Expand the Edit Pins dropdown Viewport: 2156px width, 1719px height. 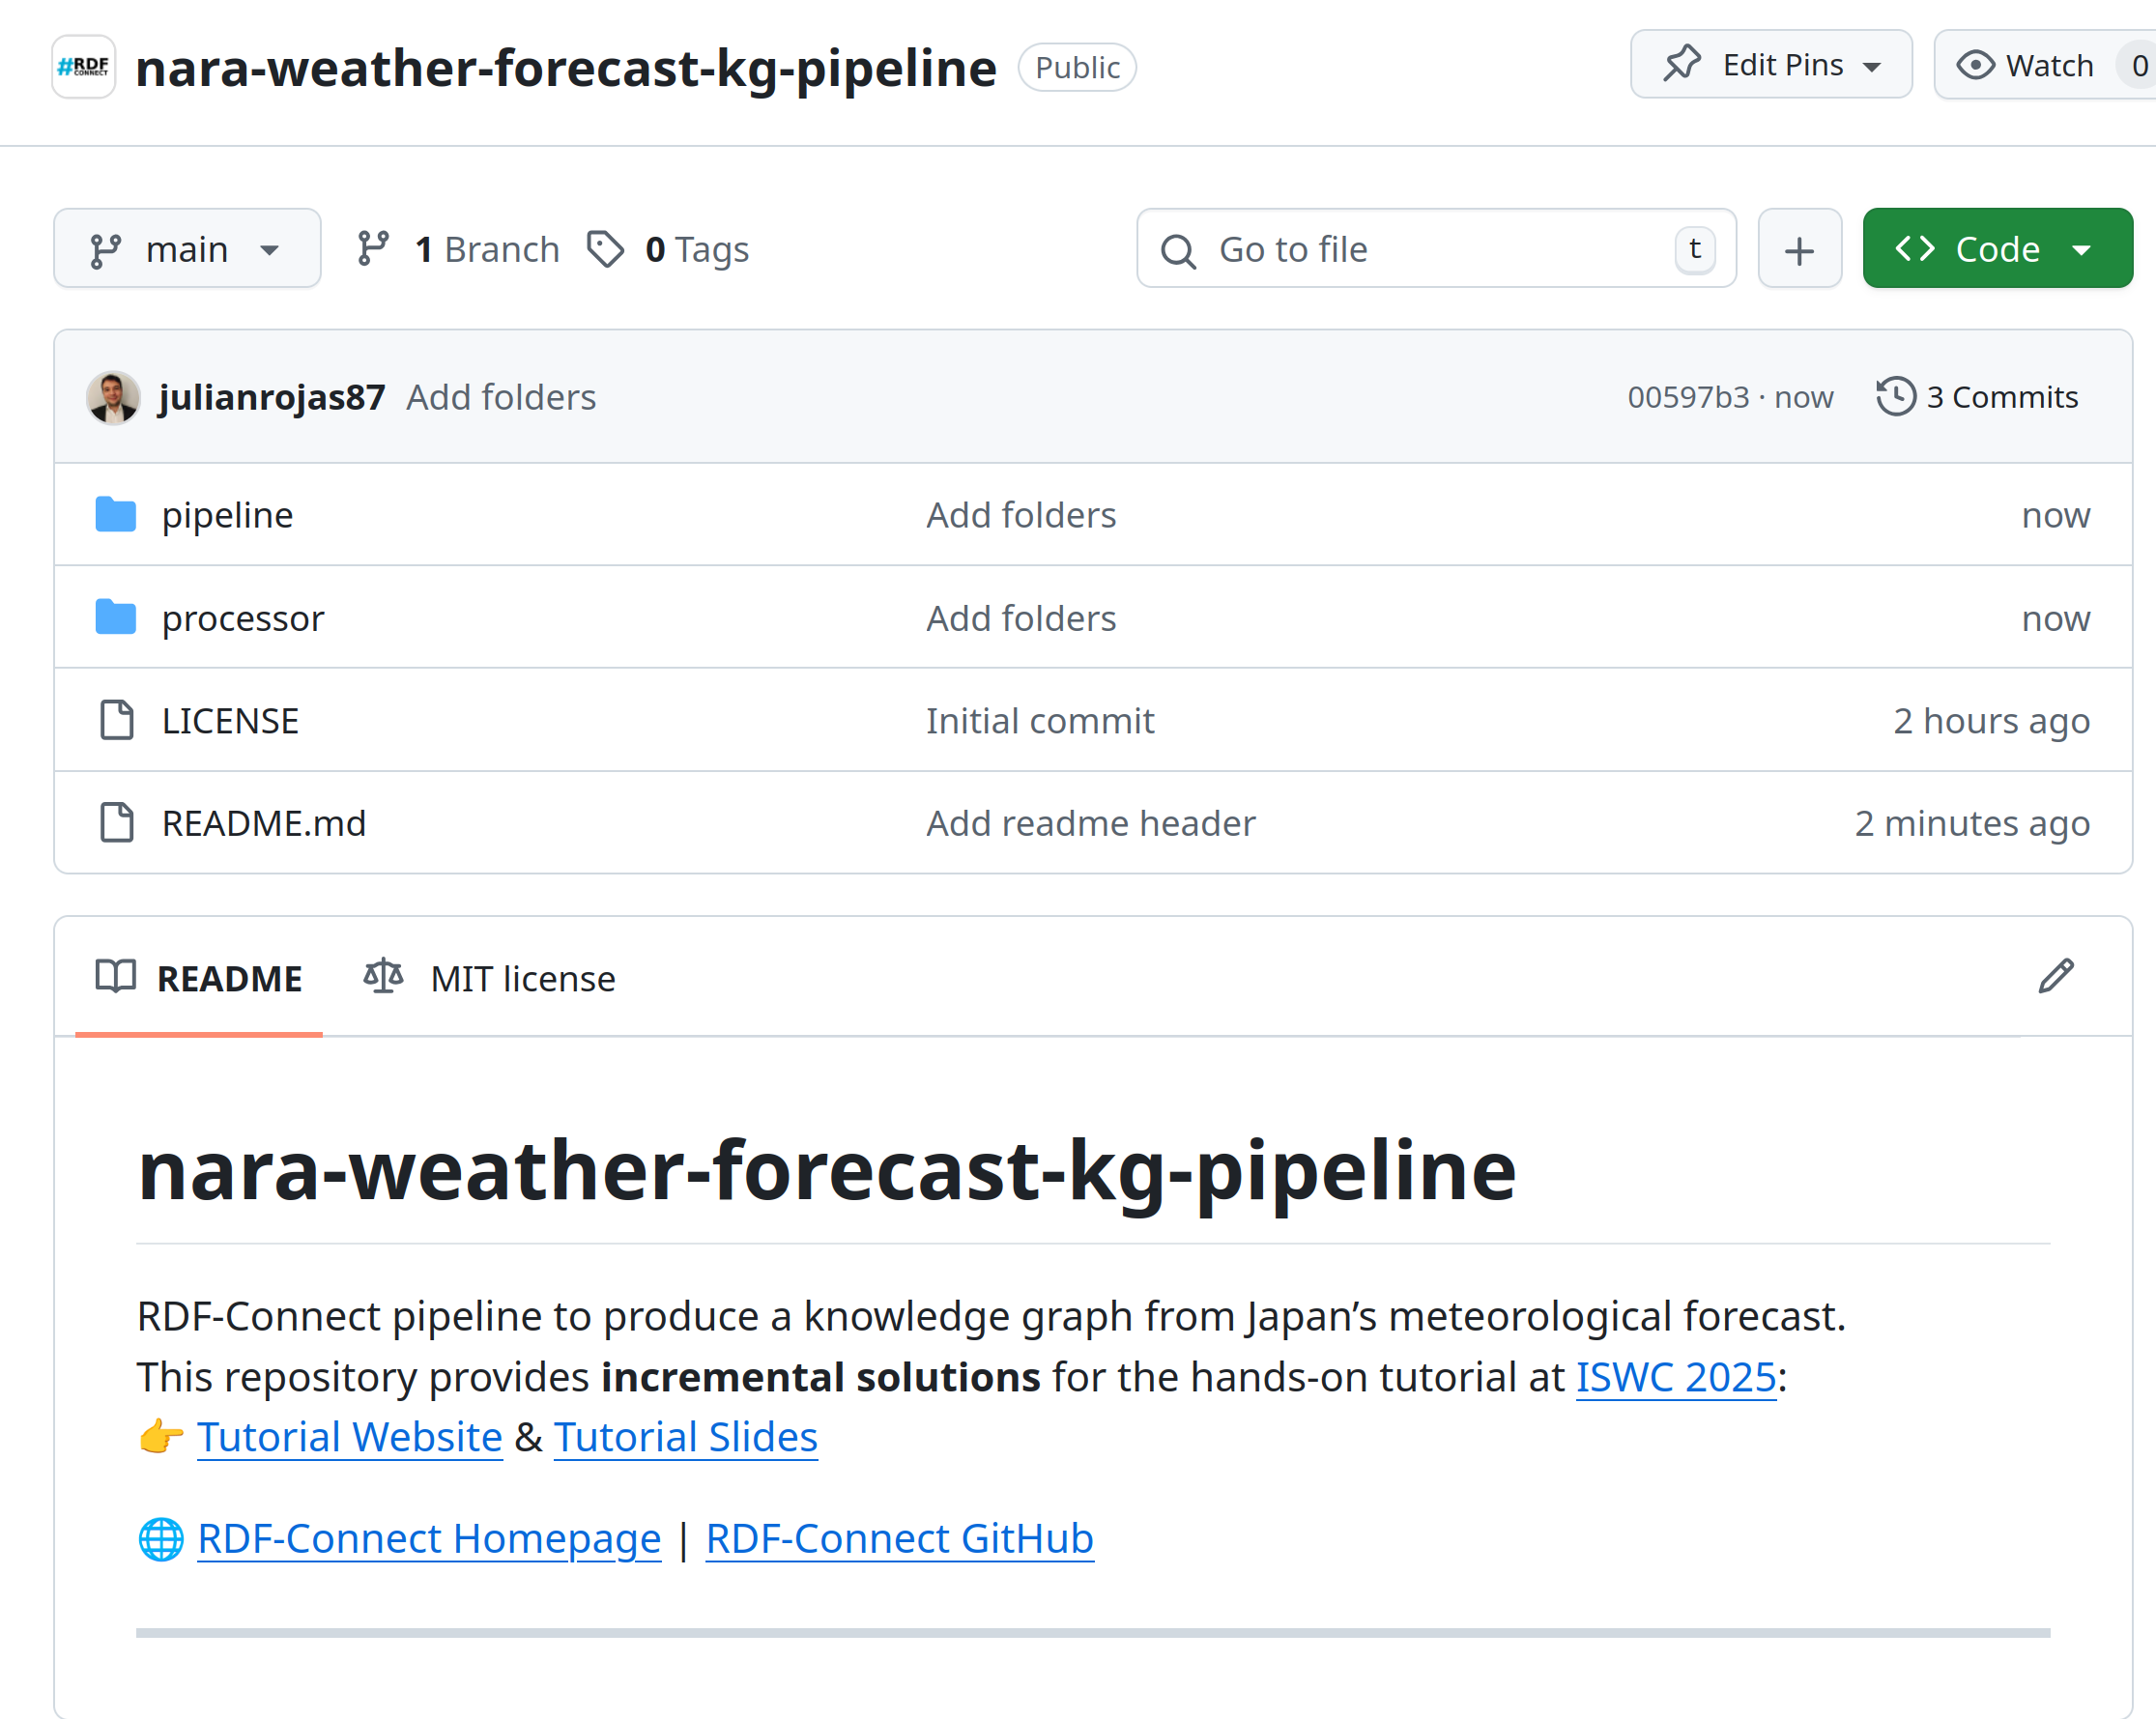[1770, 65]
